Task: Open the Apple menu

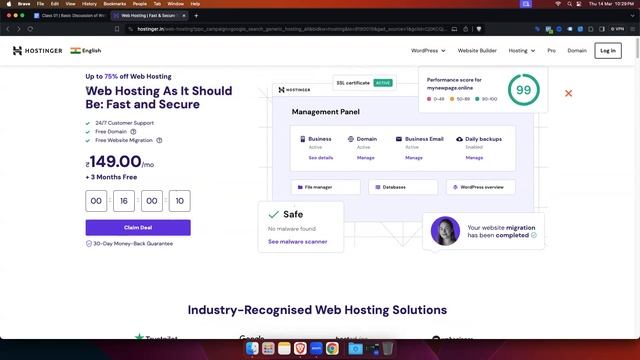Action: 9,4
